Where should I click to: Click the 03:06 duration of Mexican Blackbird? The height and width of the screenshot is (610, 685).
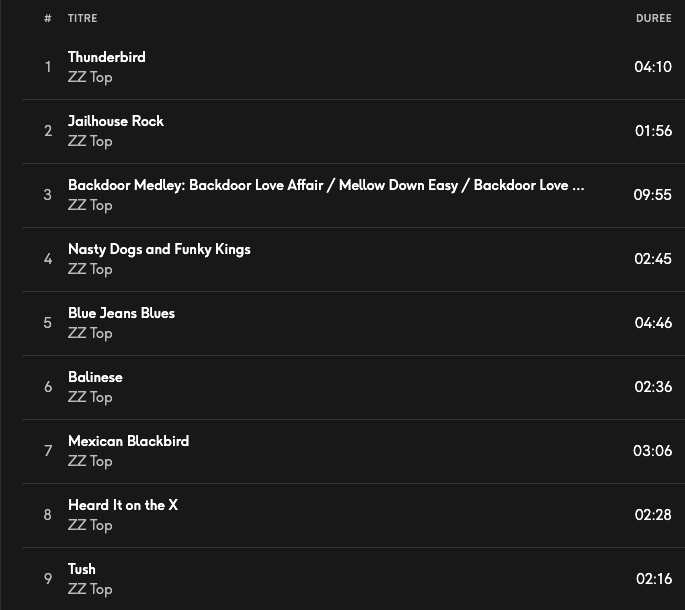[x=652, y=451]
